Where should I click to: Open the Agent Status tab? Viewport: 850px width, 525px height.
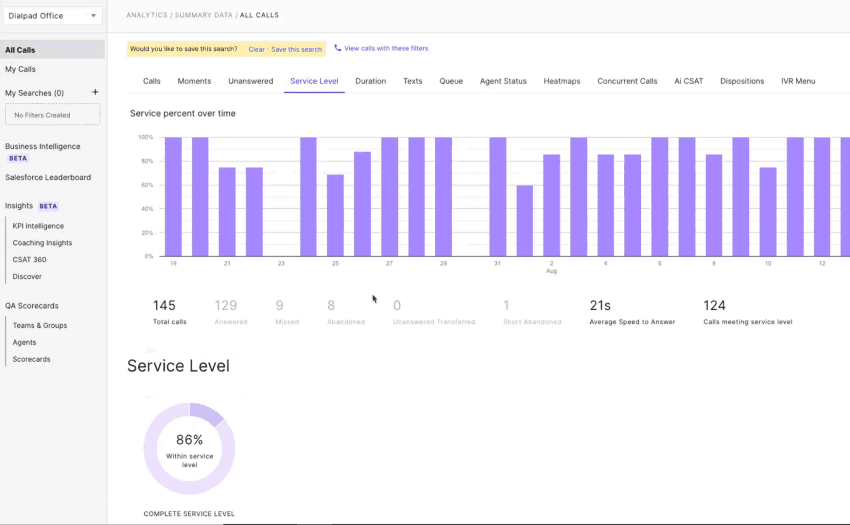coord(503,81)
